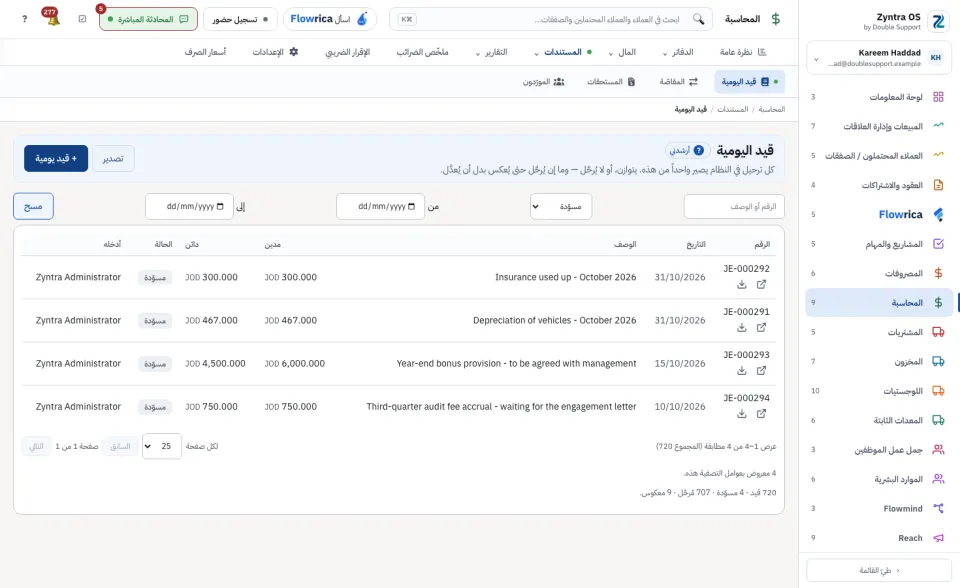
Task: Expand the المستندات menu
Action: [x=563, y=52]
